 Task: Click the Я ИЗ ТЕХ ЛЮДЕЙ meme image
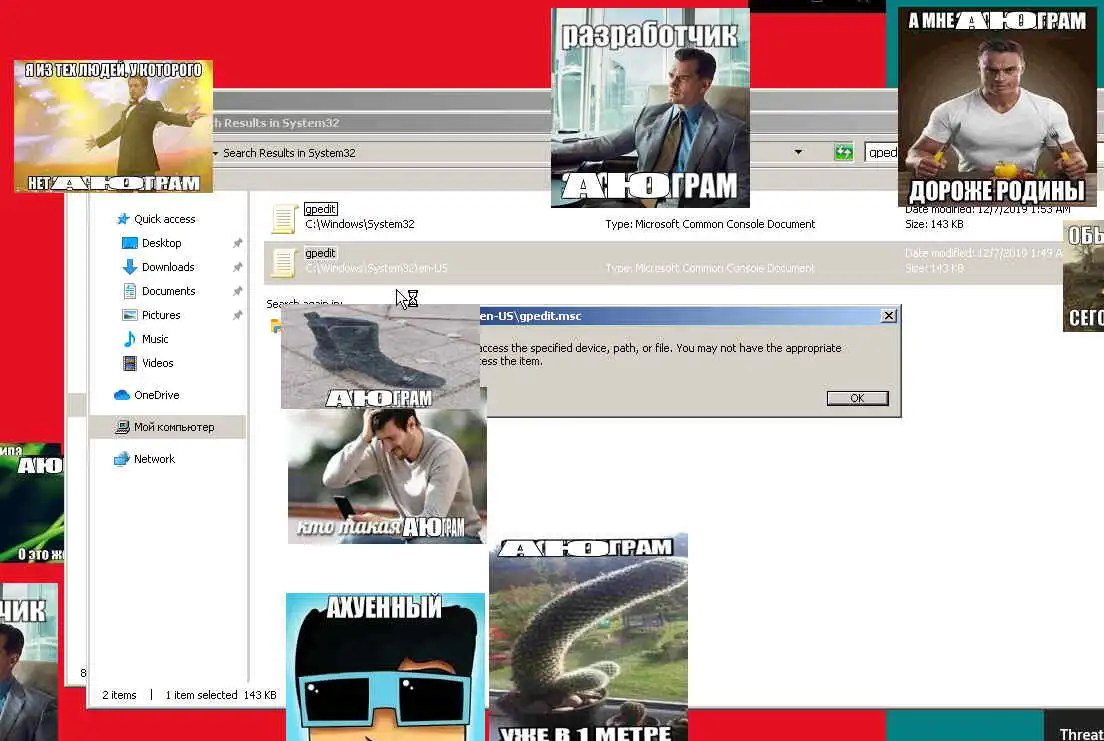113,127
